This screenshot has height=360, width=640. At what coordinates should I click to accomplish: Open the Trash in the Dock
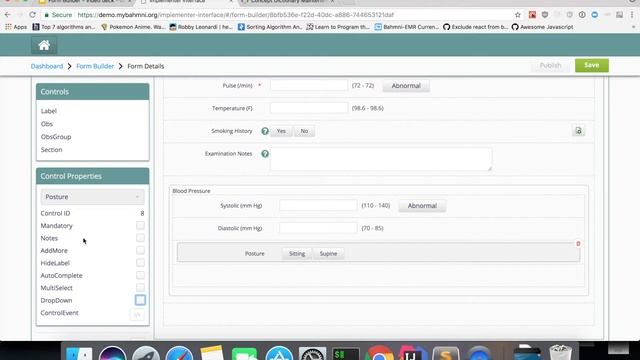(x=560, y=353)
